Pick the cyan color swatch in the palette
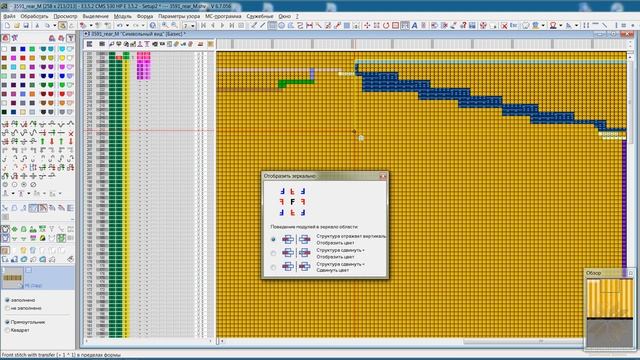 (x=13, y=67)
